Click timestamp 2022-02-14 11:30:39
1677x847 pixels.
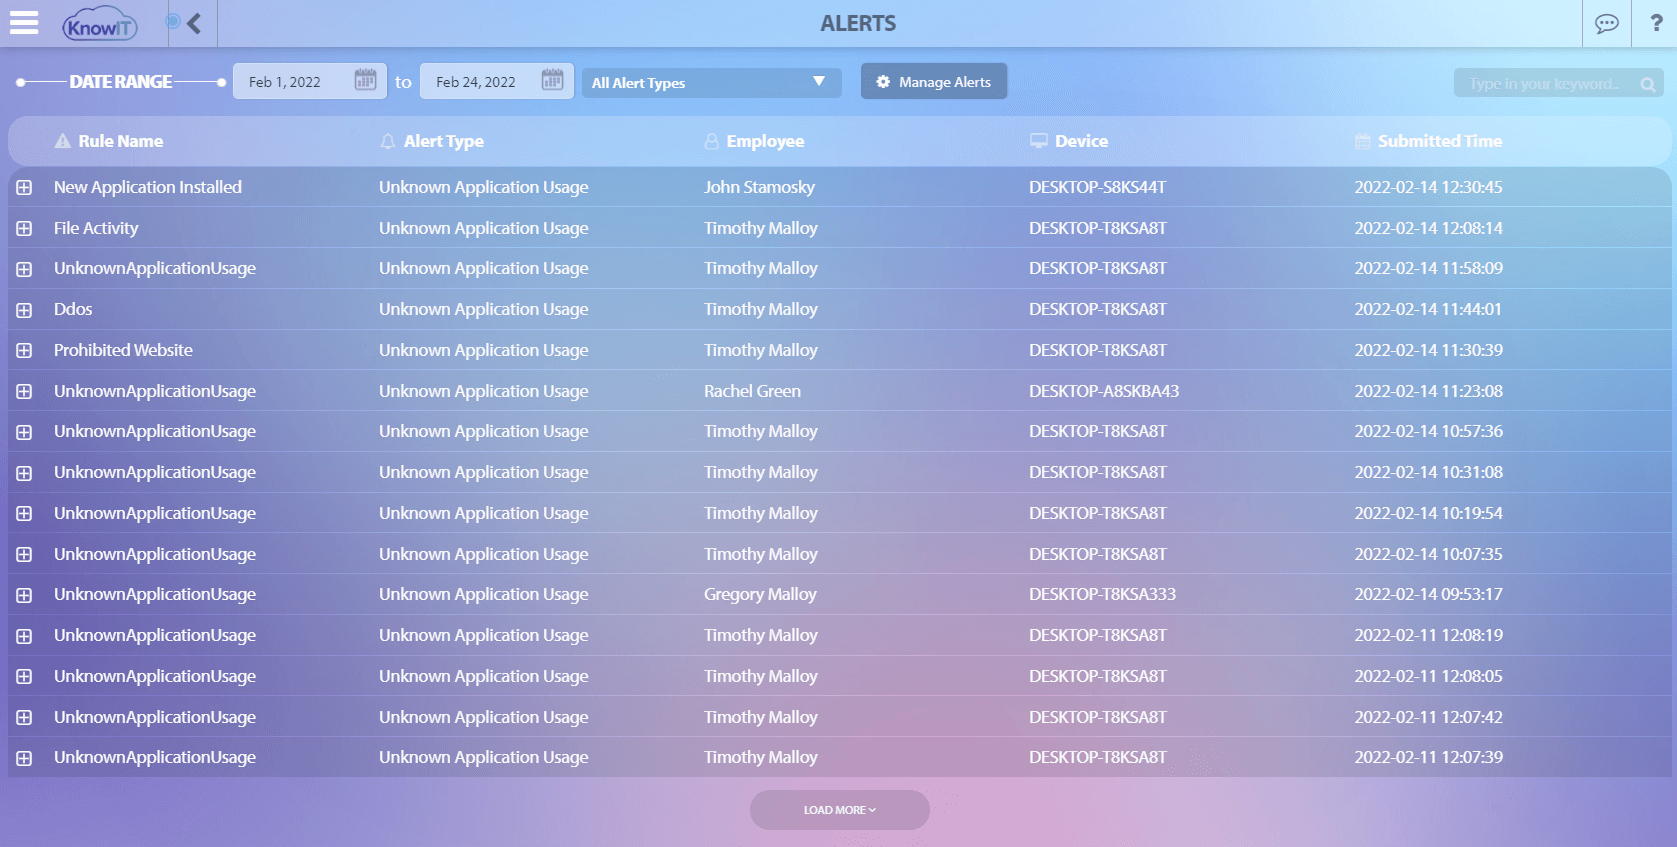1428,350
